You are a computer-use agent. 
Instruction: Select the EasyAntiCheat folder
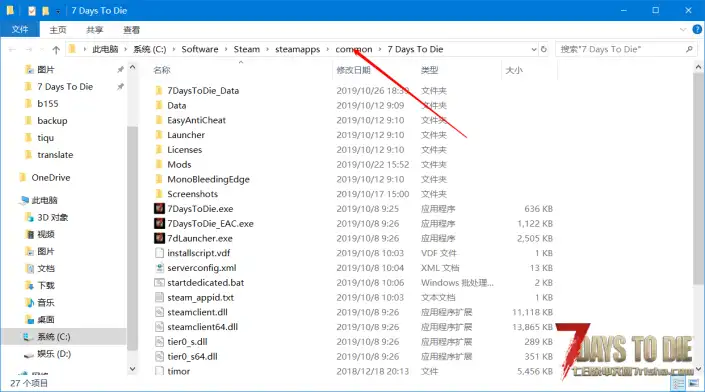pos(196,120)
